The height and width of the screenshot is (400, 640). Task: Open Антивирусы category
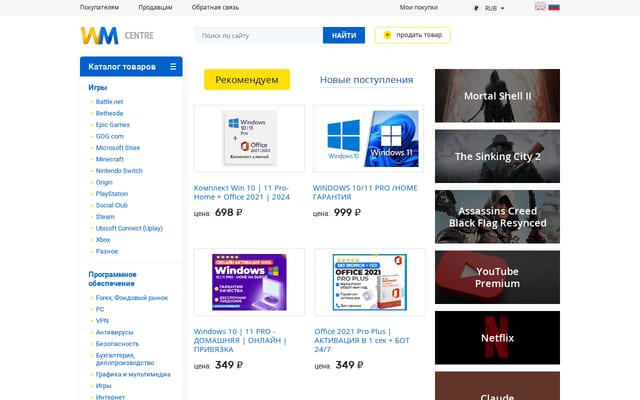115,332
